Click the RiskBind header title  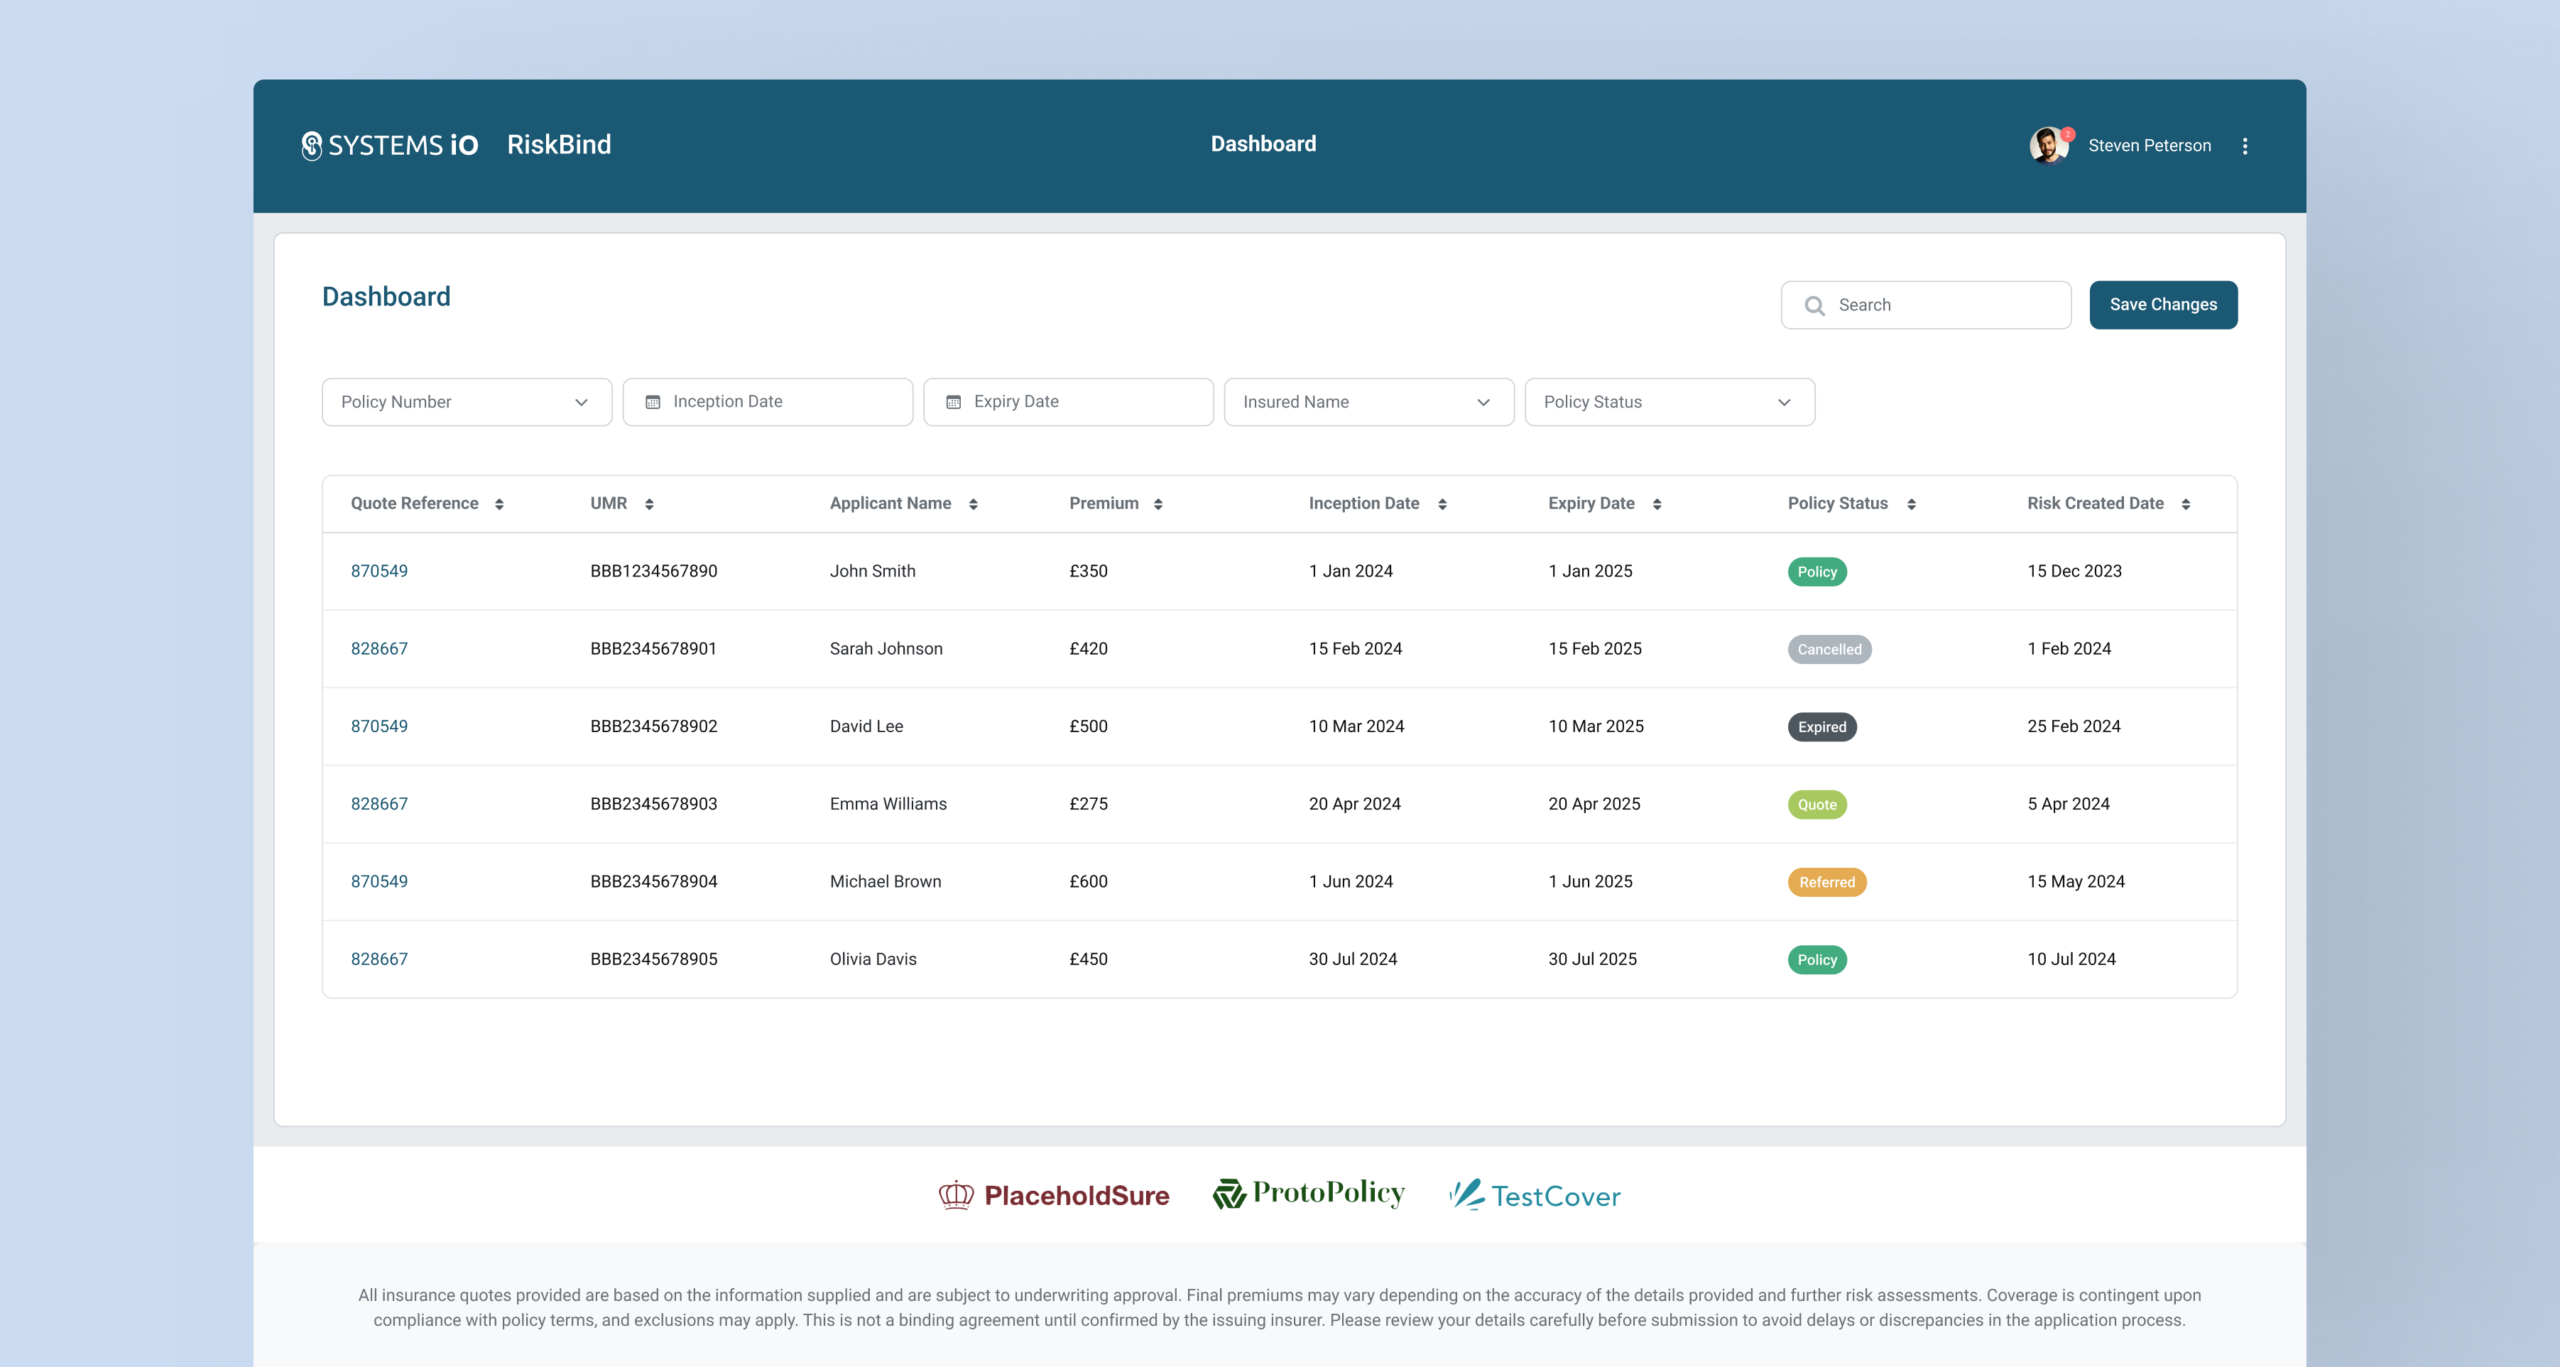point(558,145)
